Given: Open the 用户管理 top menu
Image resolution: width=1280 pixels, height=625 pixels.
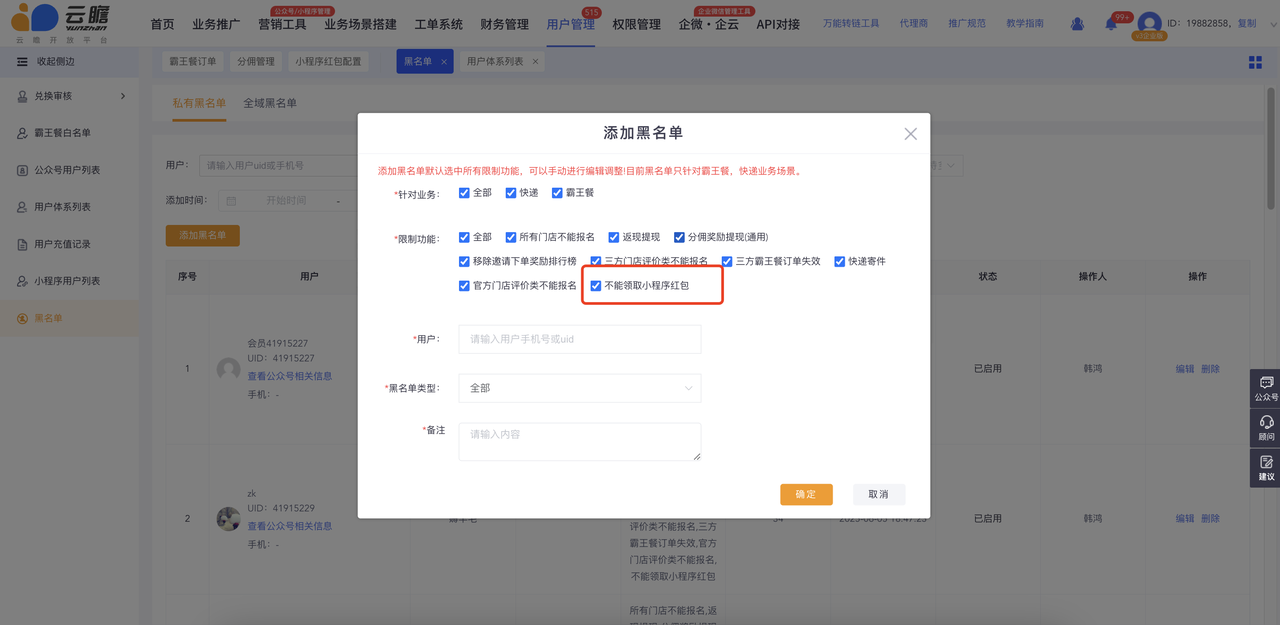Looking at the screenshot, I should [x=571, y=24].
